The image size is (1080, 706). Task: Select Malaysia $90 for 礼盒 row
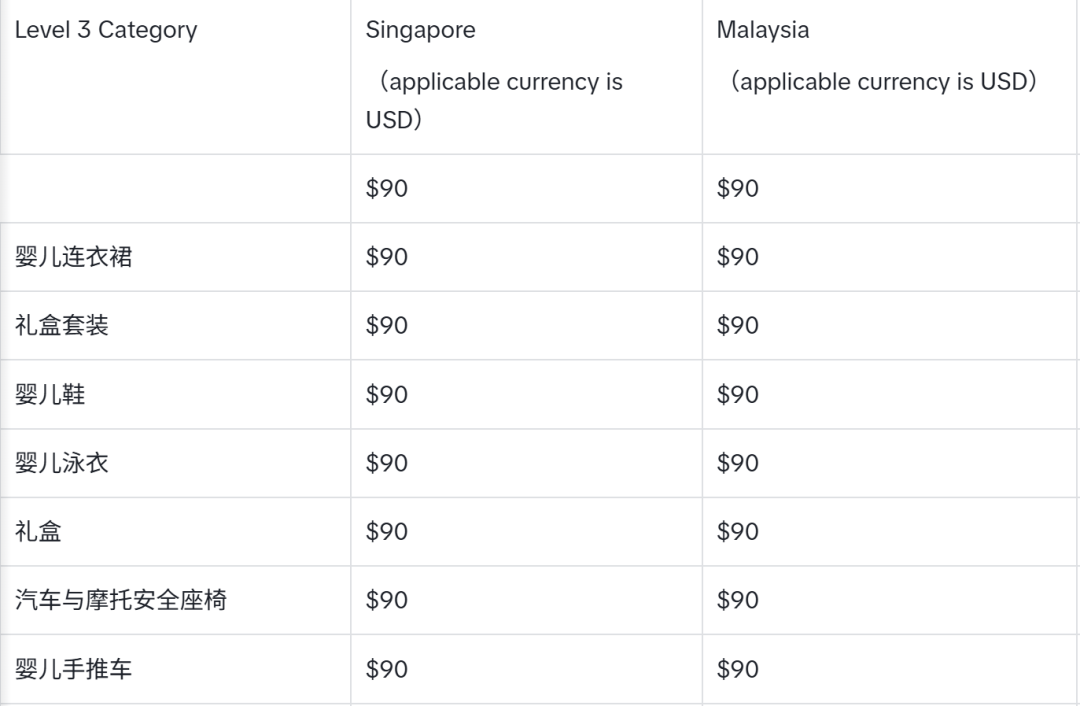tap(738, 531)
